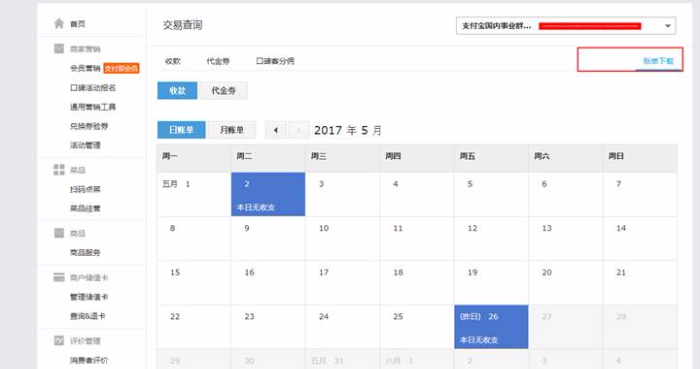The height and width of the screenshot is (369, 700).
Task: Click the 商家营销 section icon
Action: 59,48
